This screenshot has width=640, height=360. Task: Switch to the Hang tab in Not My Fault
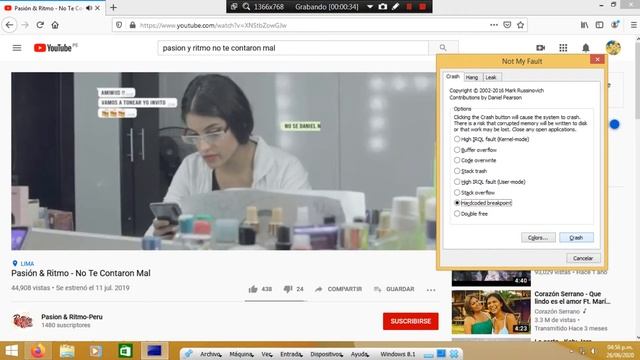click(x=472, y=77)
